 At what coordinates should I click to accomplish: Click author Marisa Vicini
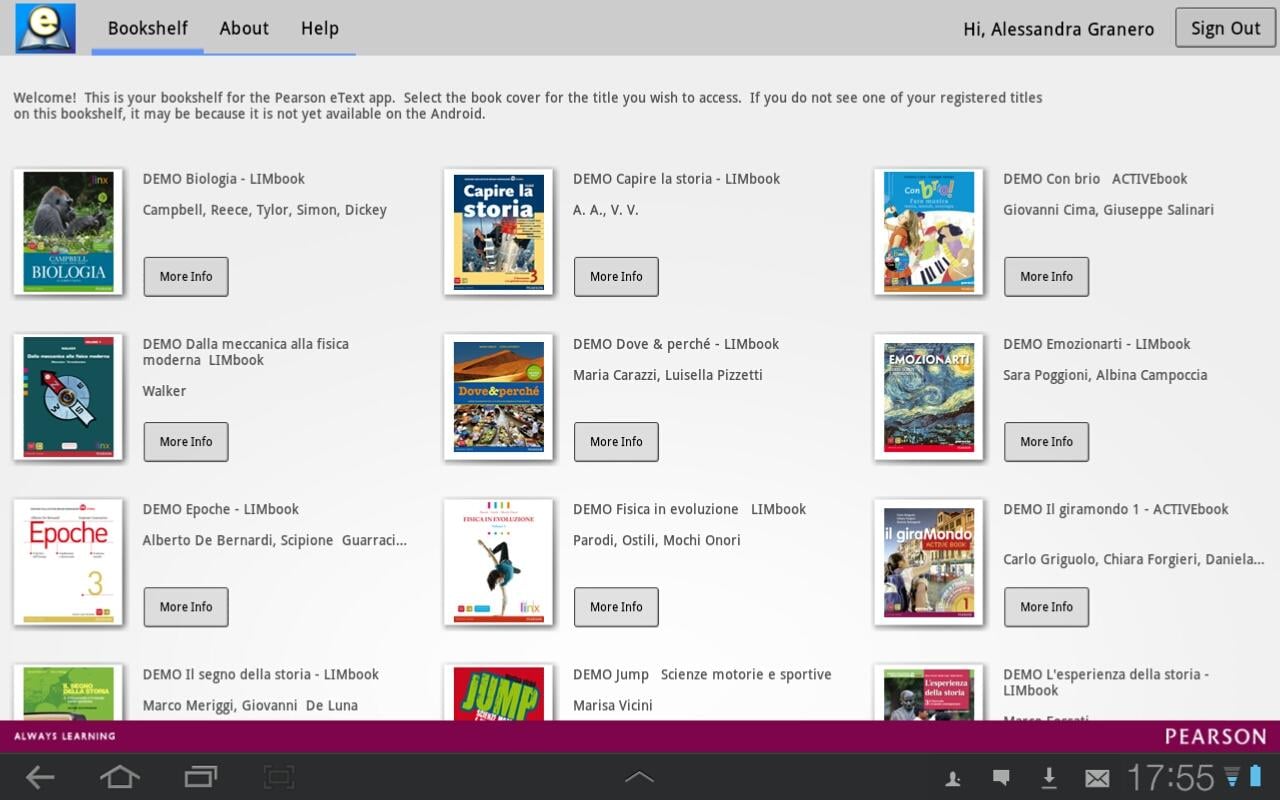[x=613, y=705]
